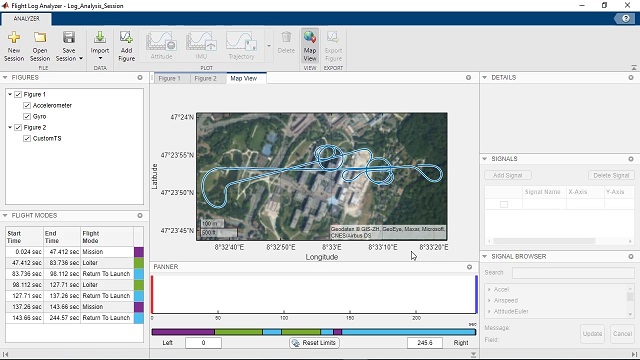Click the Reset Limits button
The width and height of the screenshot is (640, 360).
point(314,343)
